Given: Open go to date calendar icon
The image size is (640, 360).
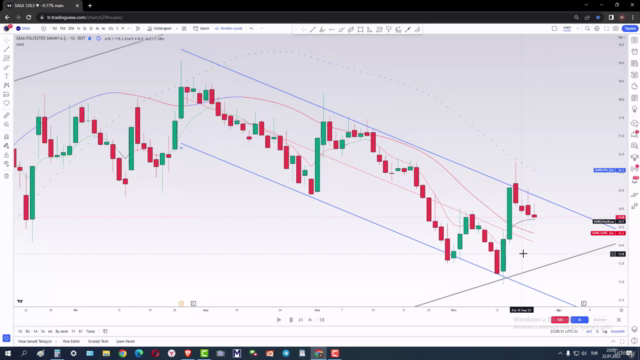Looking at the screenshot, I should click(x=105, y=331).
